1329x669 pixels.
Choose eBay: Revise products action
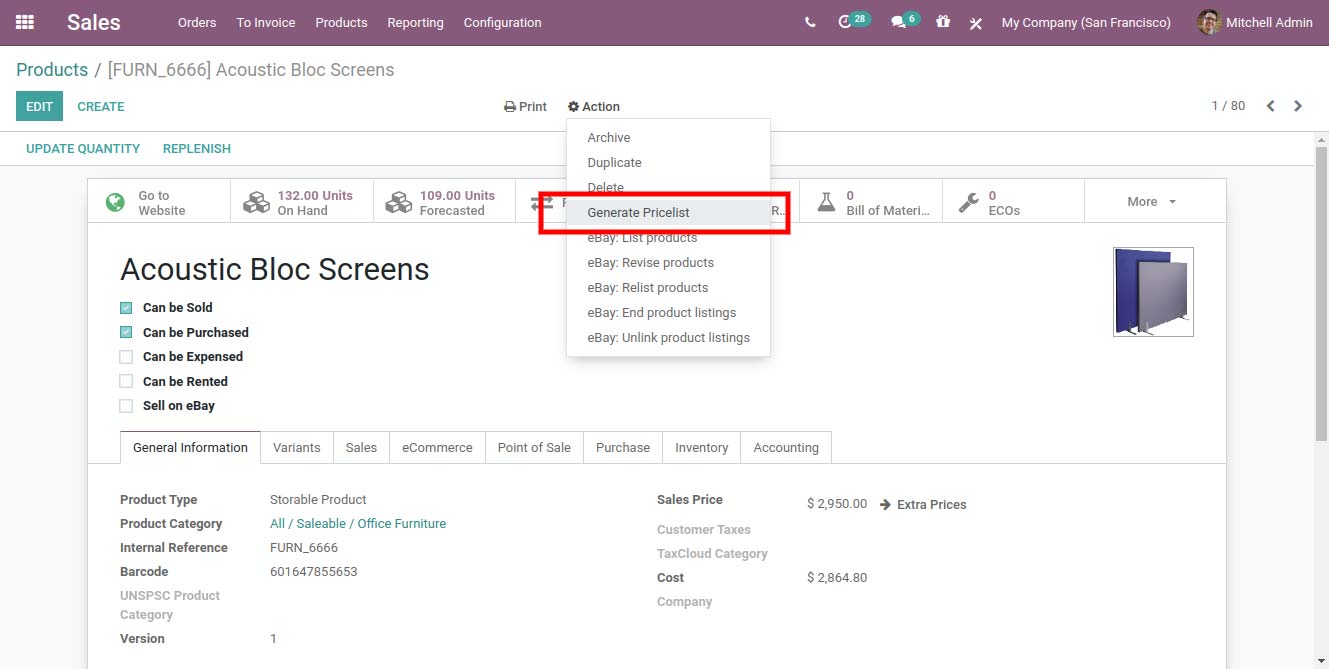click(668, 263)
